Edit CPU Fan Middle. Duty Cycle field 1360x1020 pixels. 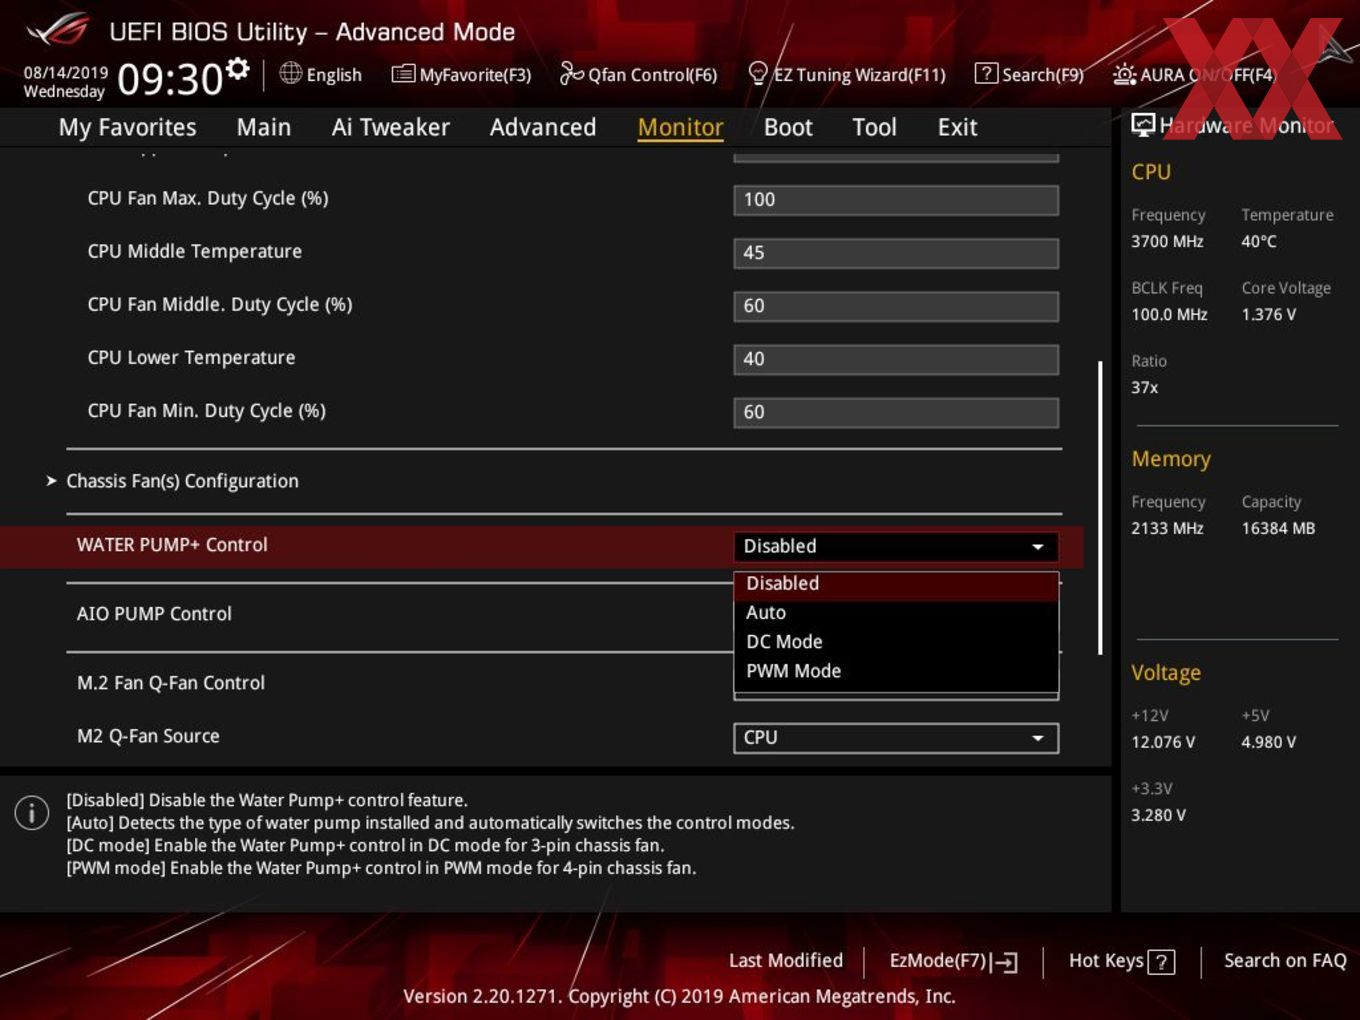point(895,306)
